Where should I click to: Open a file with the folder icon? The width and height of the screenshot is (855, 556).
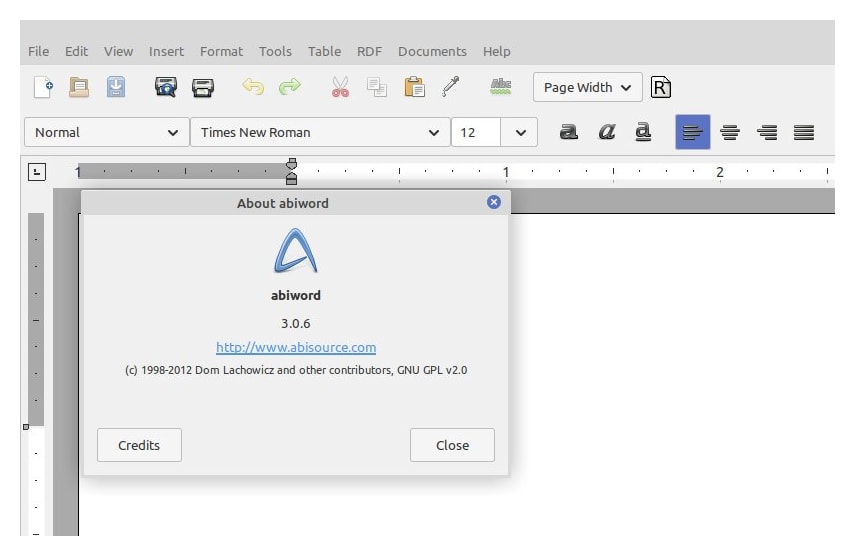pyautogui.click(x=79, y=87)
